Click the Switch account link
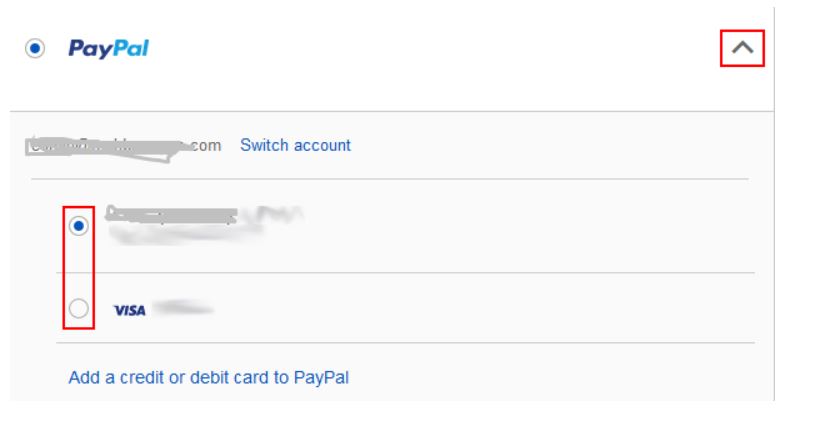The width and height of the screenshot is (824, 432). [x=295, y=145]
